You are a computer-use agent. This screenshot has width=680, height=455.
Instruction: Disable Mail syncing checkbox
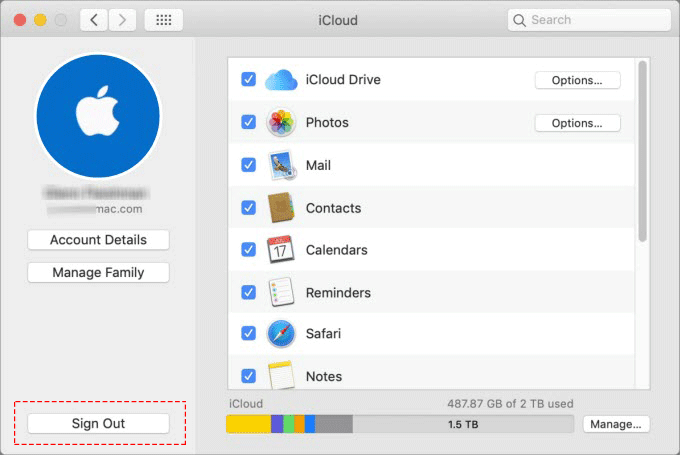[248, 165]
